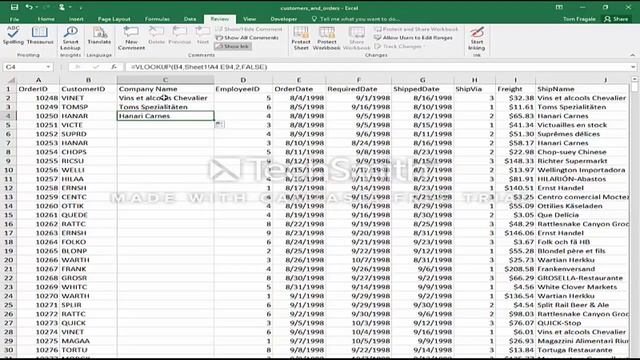Click Protect and Share Workbook

[x=416, y=29]
